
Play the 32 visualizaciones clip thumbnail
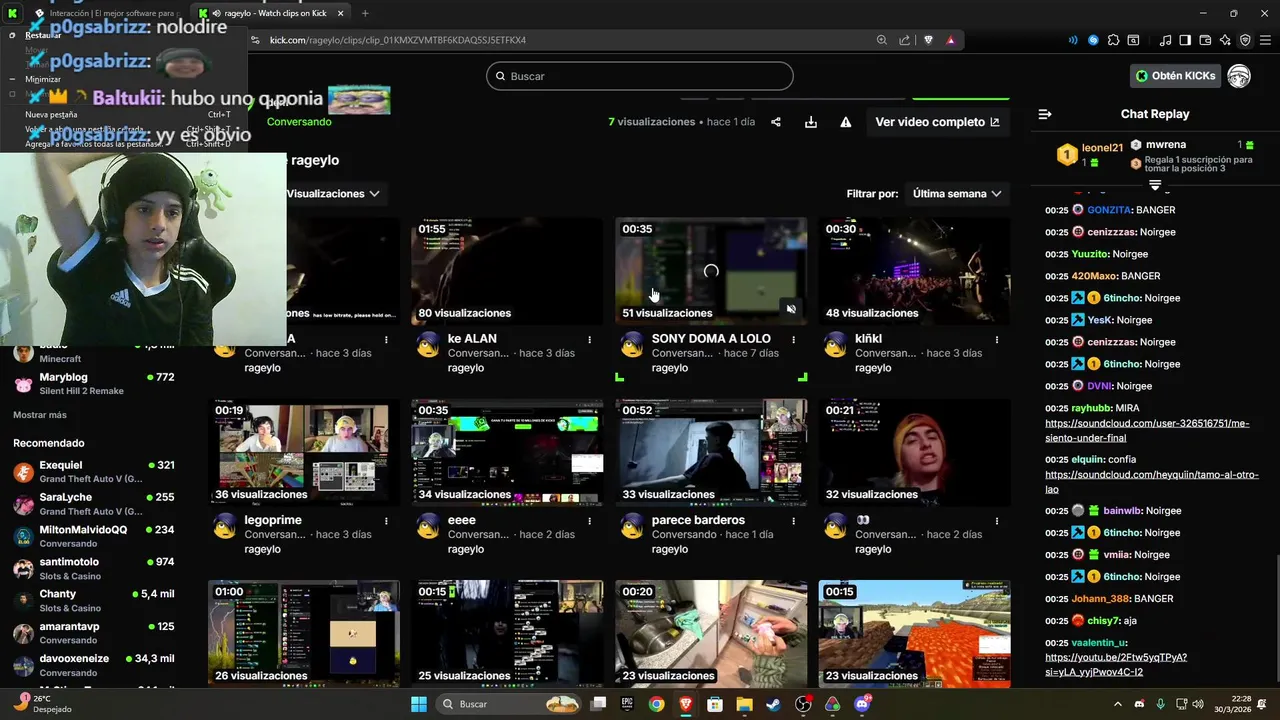914,453
